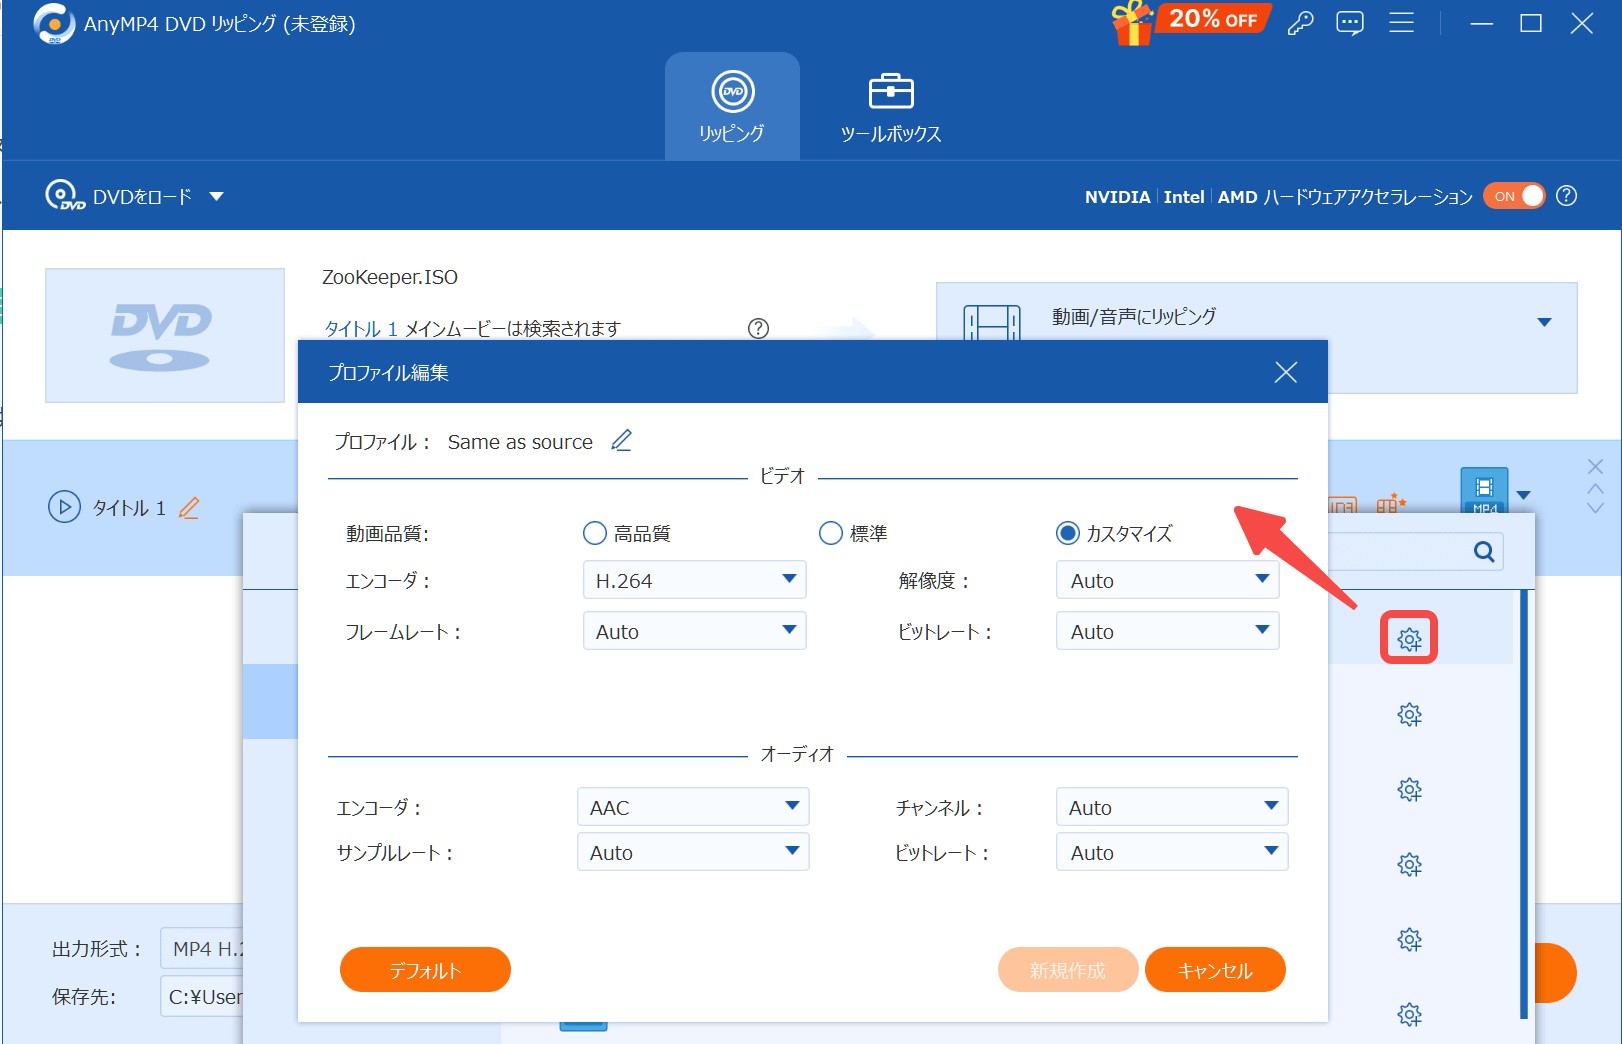Click the key registration icon
The width and height of the screenshot is (1622, 1044).
click(1300, 23)
